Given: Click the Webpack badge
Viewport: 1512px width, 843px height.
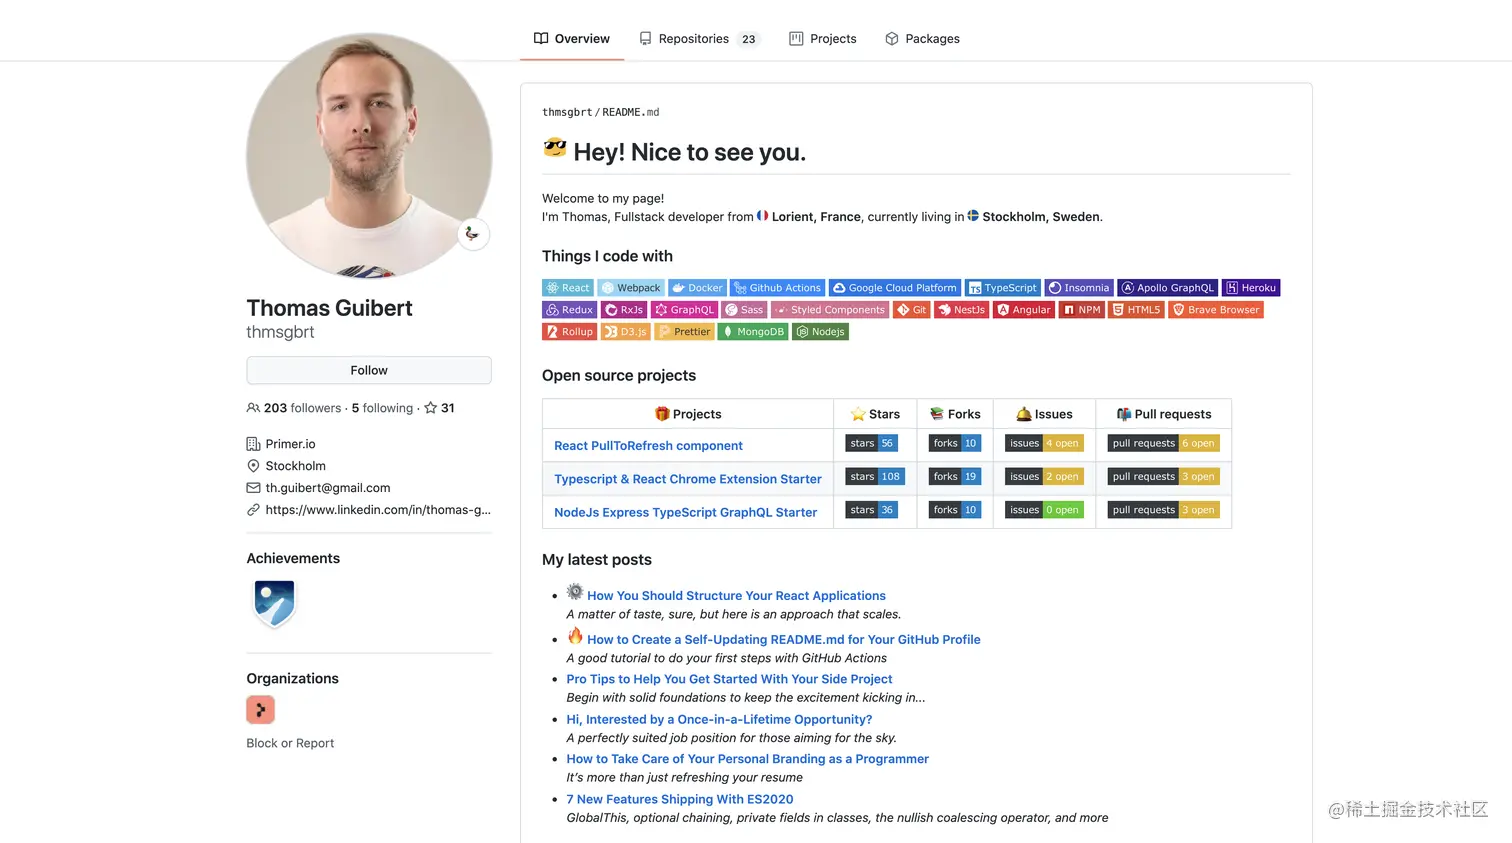Looking at the screenshot, I should pyautogui.click(x=631, y=288).
